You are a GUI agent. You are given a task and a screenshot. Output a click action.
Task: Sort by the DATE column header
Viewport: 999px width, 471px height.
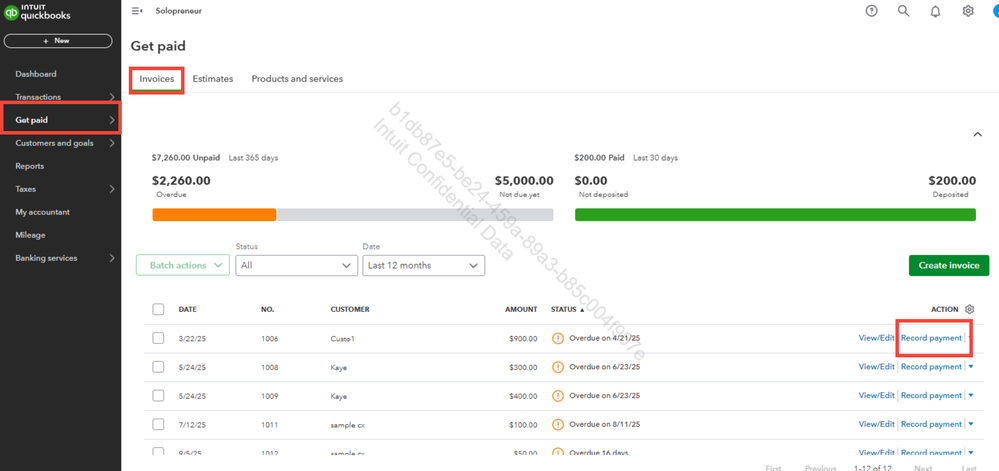click(187, 309)
